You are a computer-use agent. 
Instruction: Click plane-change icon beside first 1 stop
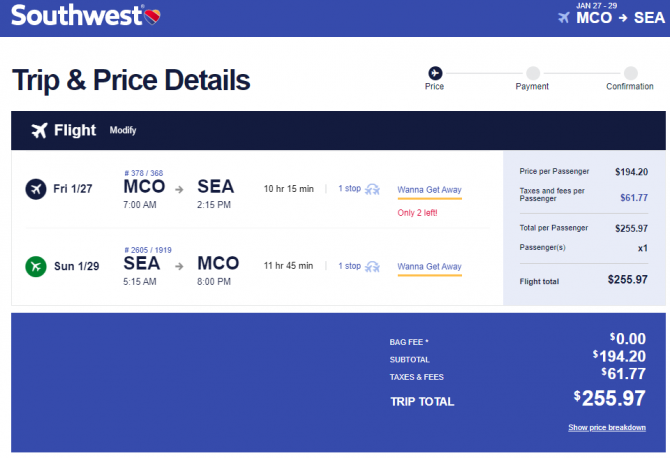click(x=372, y=189)
